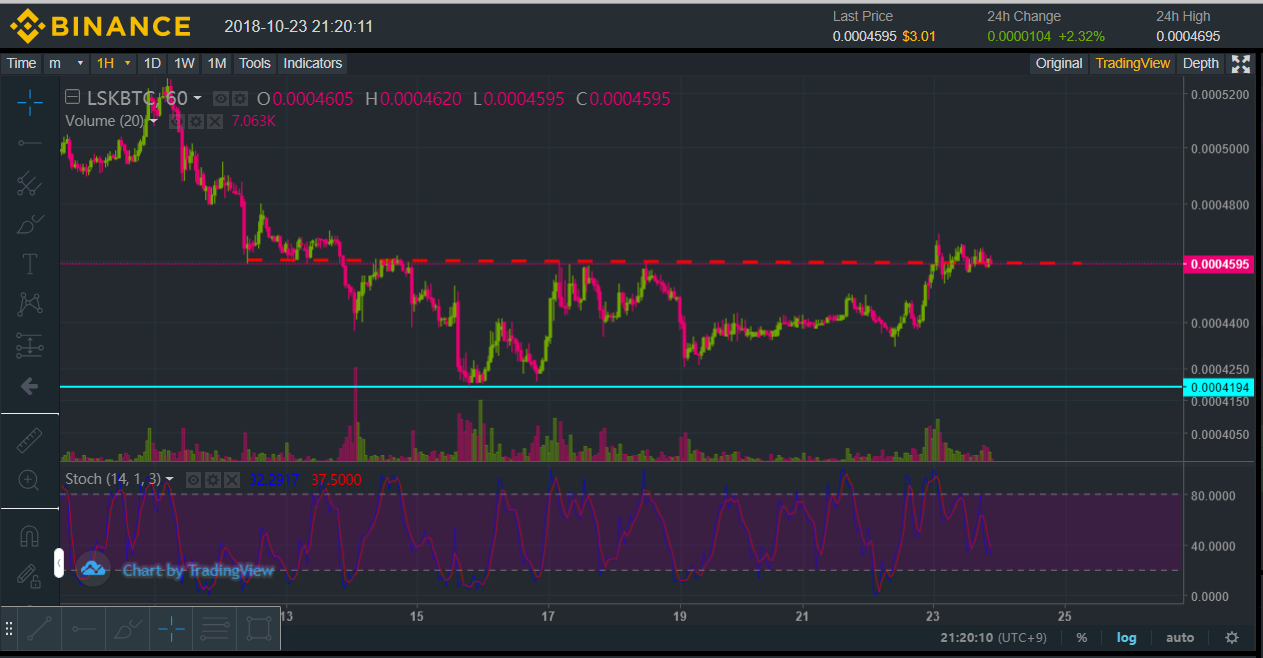
Task: Open the Indicators menu
Action: [x=313, y=63]
